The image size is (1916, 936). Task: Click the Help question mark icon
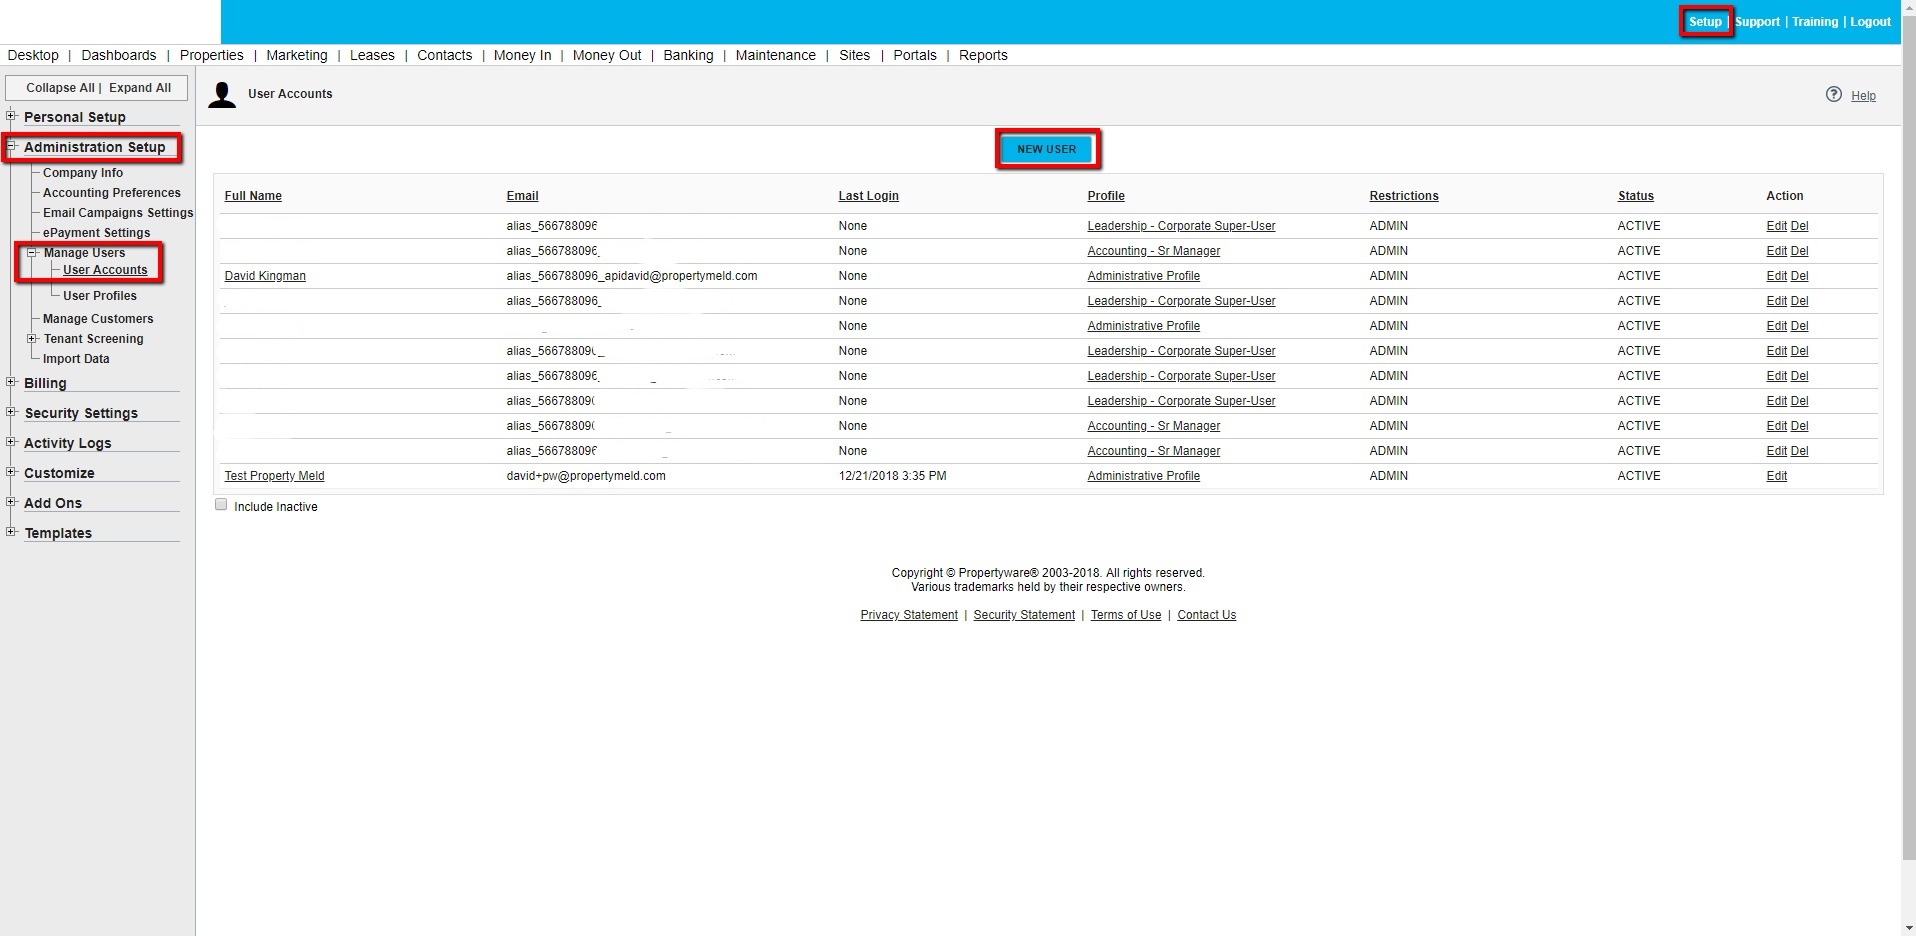pos(1833,94)
